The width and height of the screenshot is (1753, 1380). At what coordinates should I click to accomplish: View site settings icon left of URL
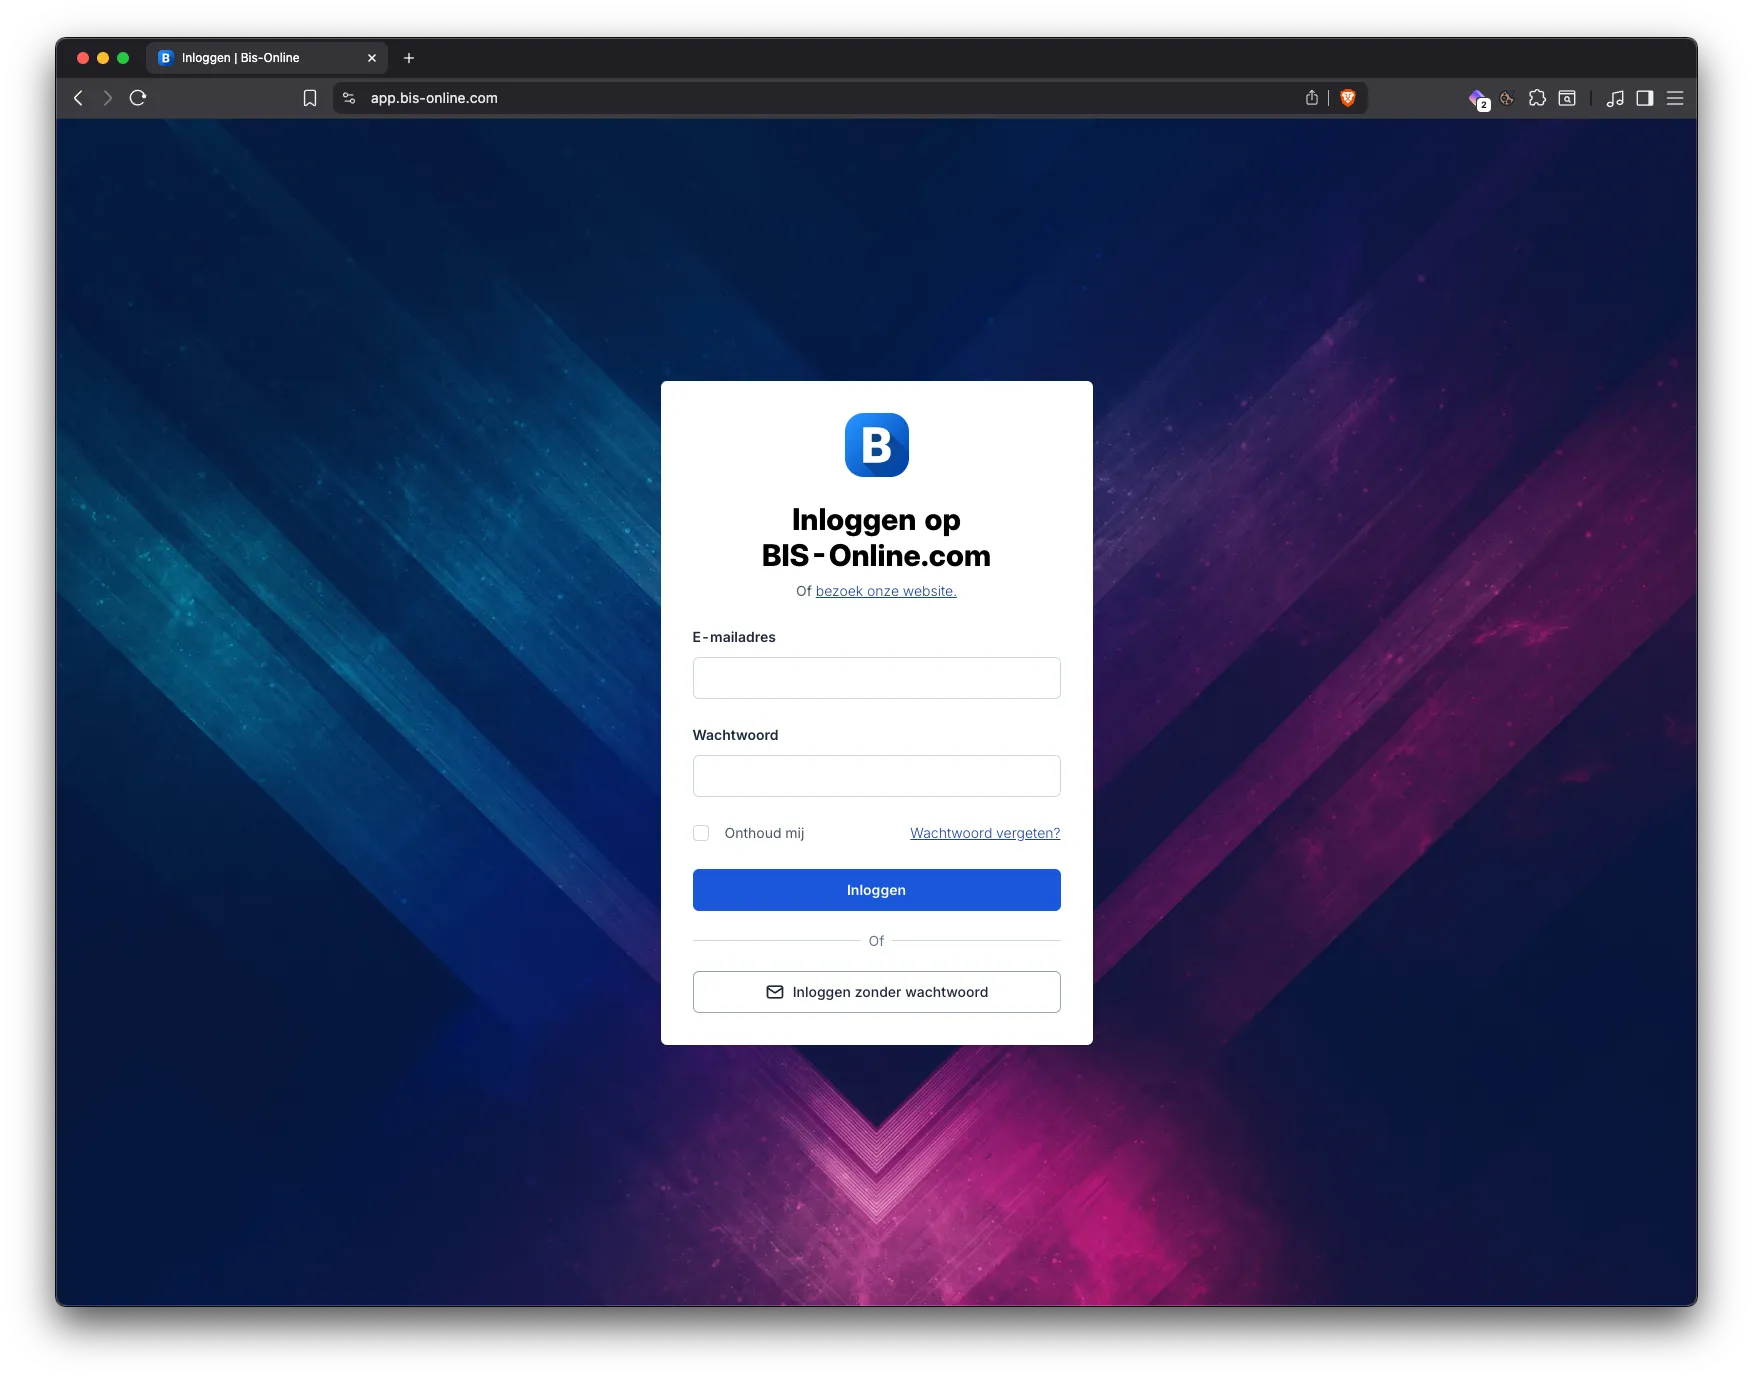point(349,98)
